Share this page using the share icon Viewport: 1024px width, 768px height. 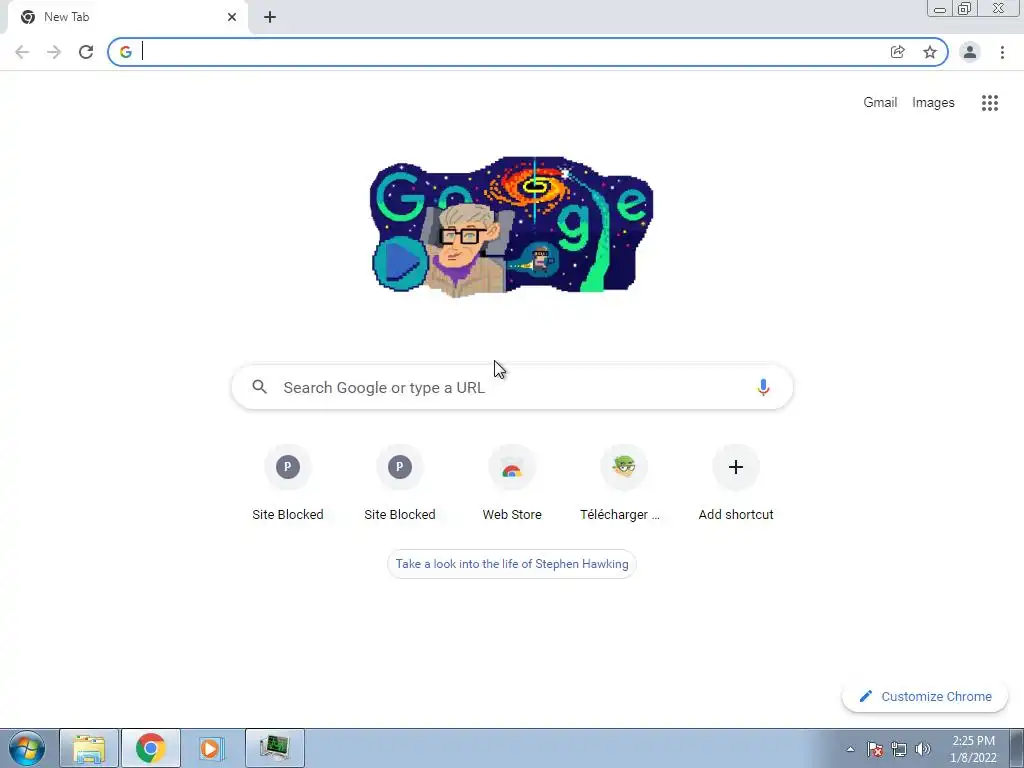click(897, 52)
